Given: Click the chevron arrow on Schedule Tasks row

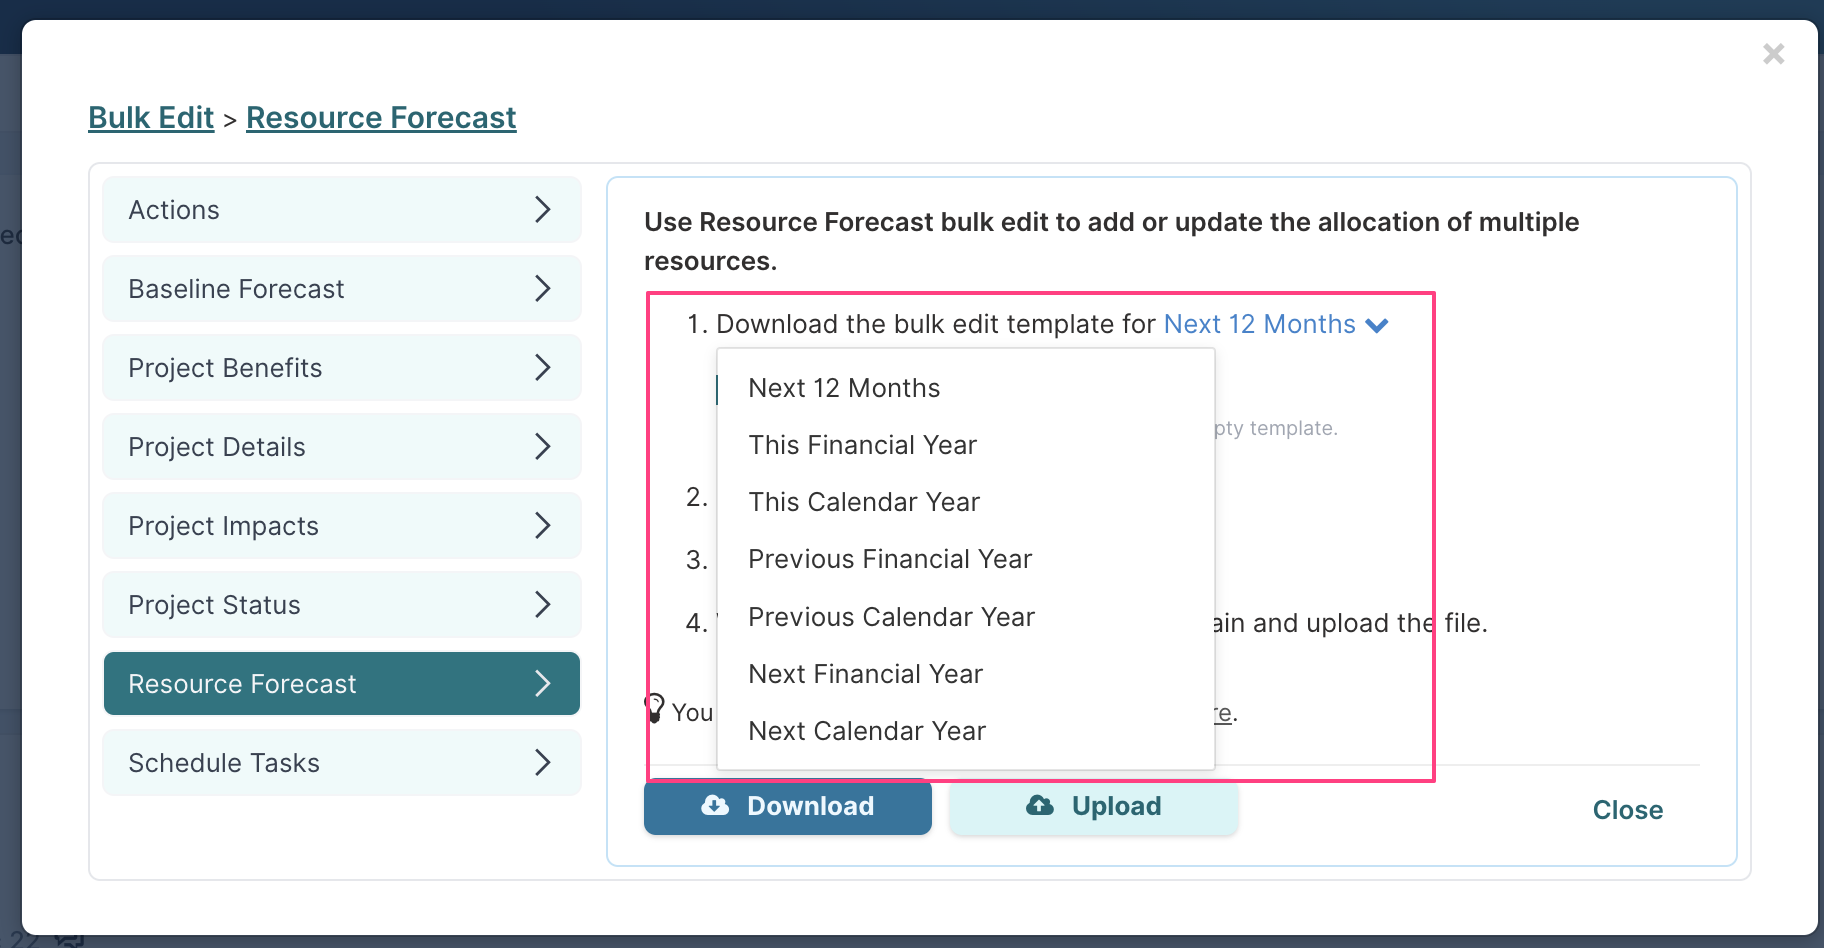Looking at the screenshot, I should [543, 762].
